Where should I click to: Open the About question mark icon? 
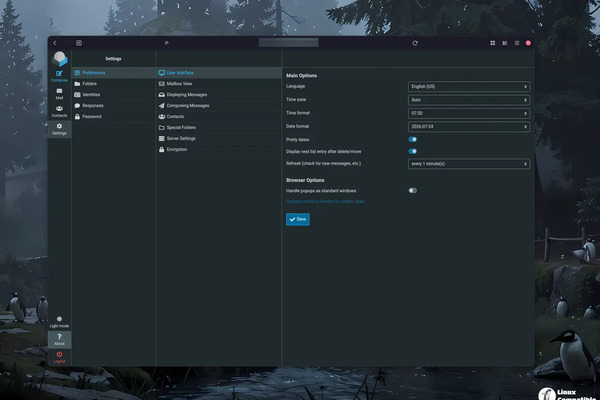click(59, 339)
